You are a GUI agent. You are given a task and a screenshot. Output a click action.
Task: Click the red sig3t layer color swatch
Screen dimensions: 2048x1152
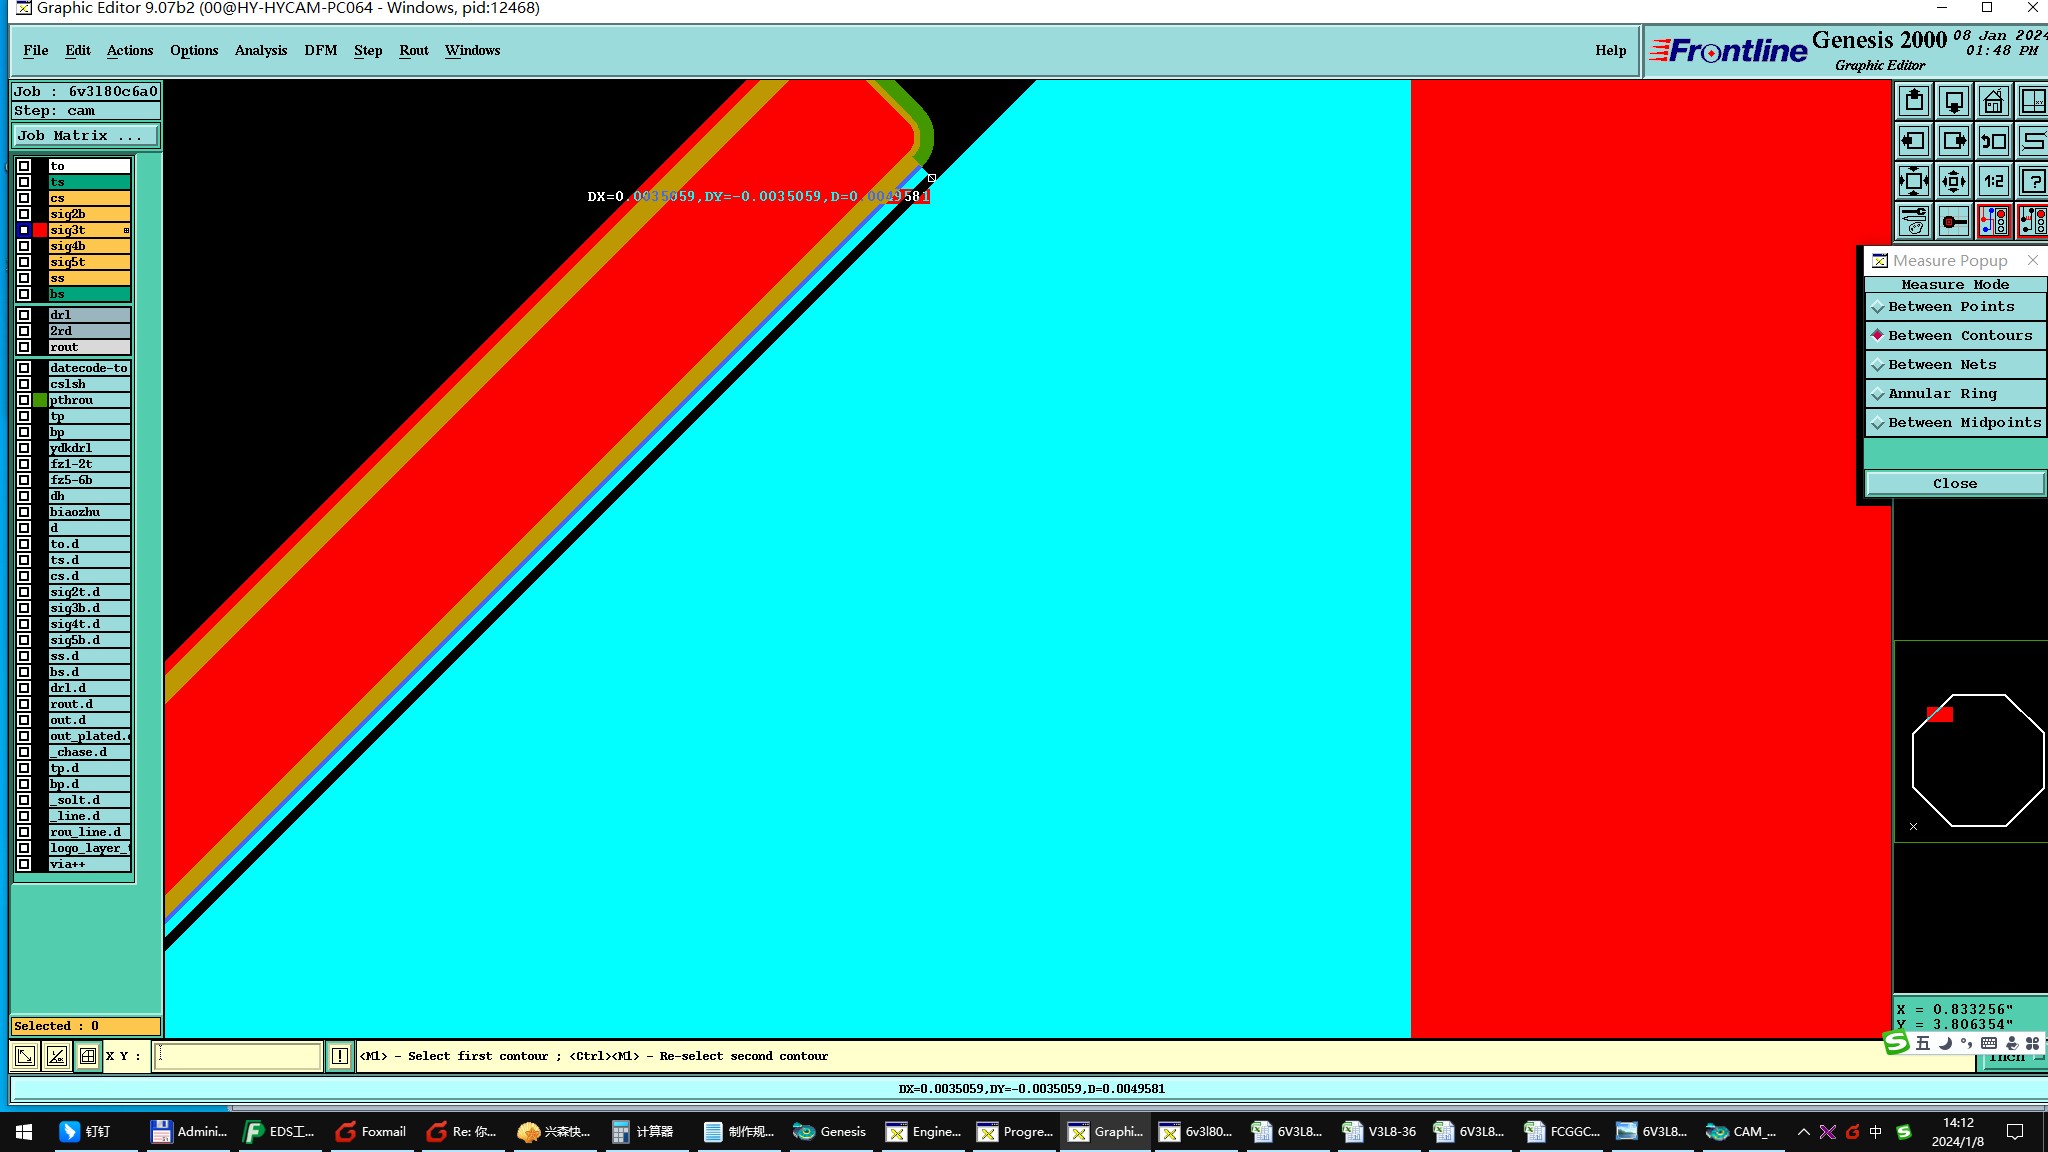pos(40,230)
